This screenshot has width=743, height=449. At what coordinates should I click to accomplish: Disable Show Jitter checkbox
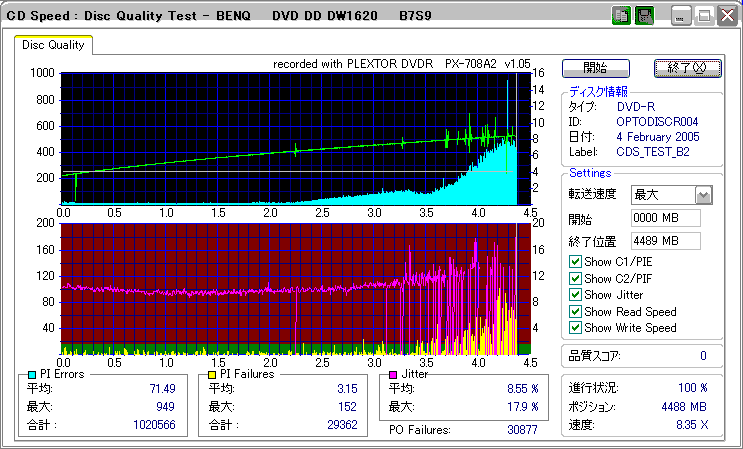575,295
